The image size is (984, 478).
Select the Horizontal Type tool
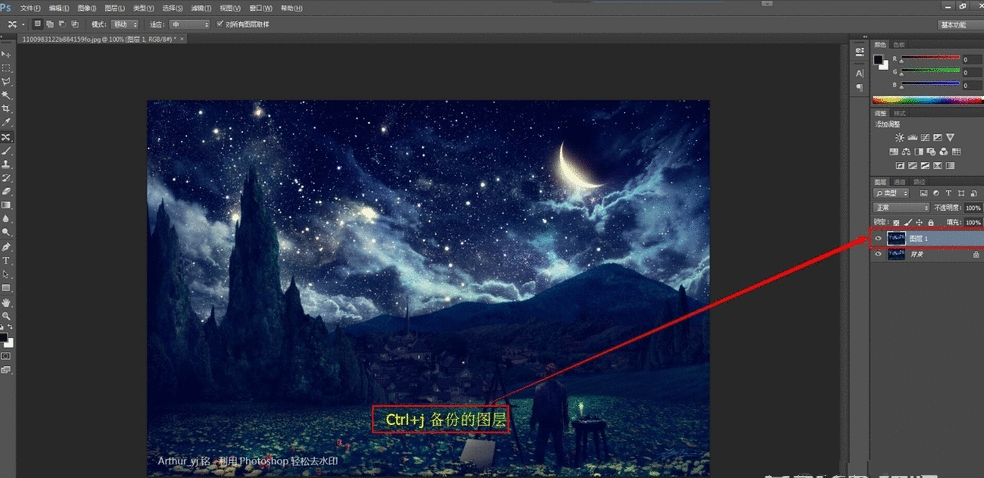[x=6, y=260]
